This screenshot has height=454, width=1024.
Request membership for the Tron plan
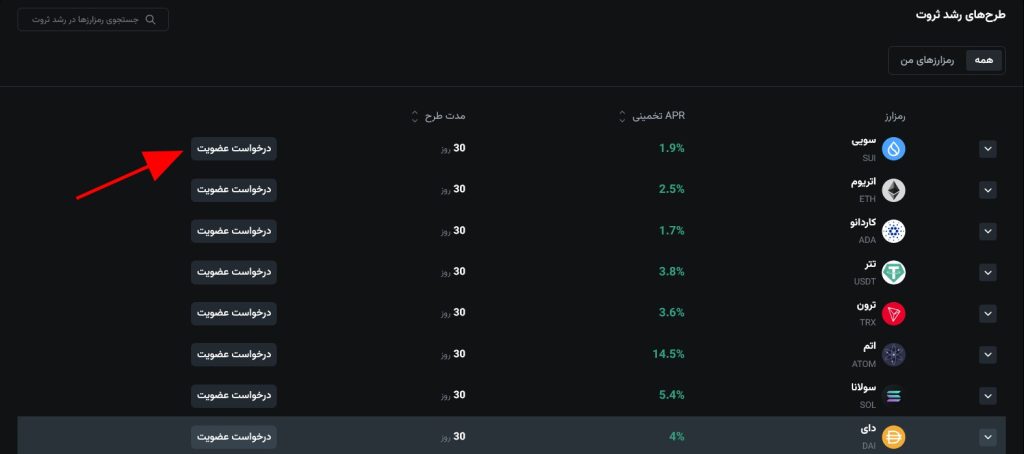pos(233,313)
